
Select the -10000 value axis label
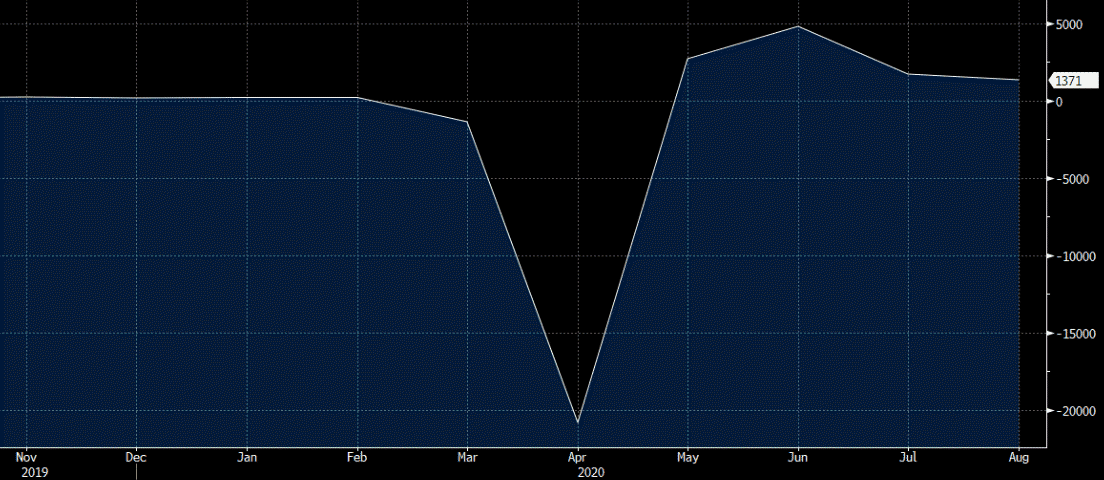pyautogui.click(x=1072, y=256)
